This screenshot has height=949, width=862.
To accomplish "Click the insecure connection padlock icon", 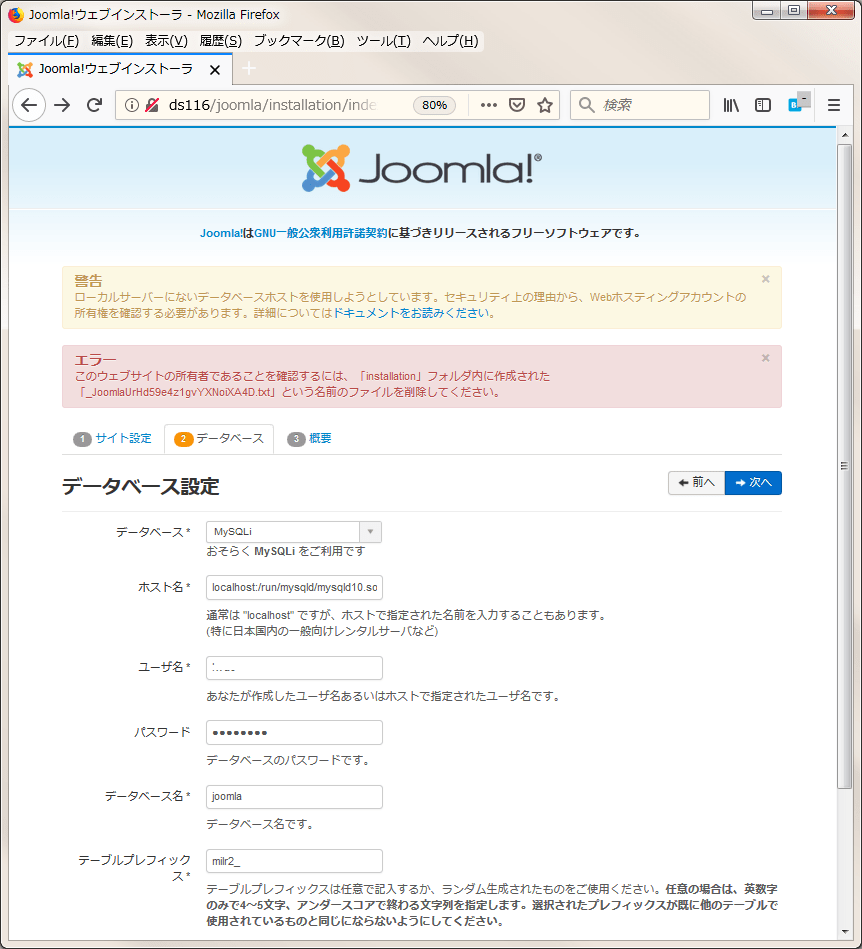I will coord(152,105).
